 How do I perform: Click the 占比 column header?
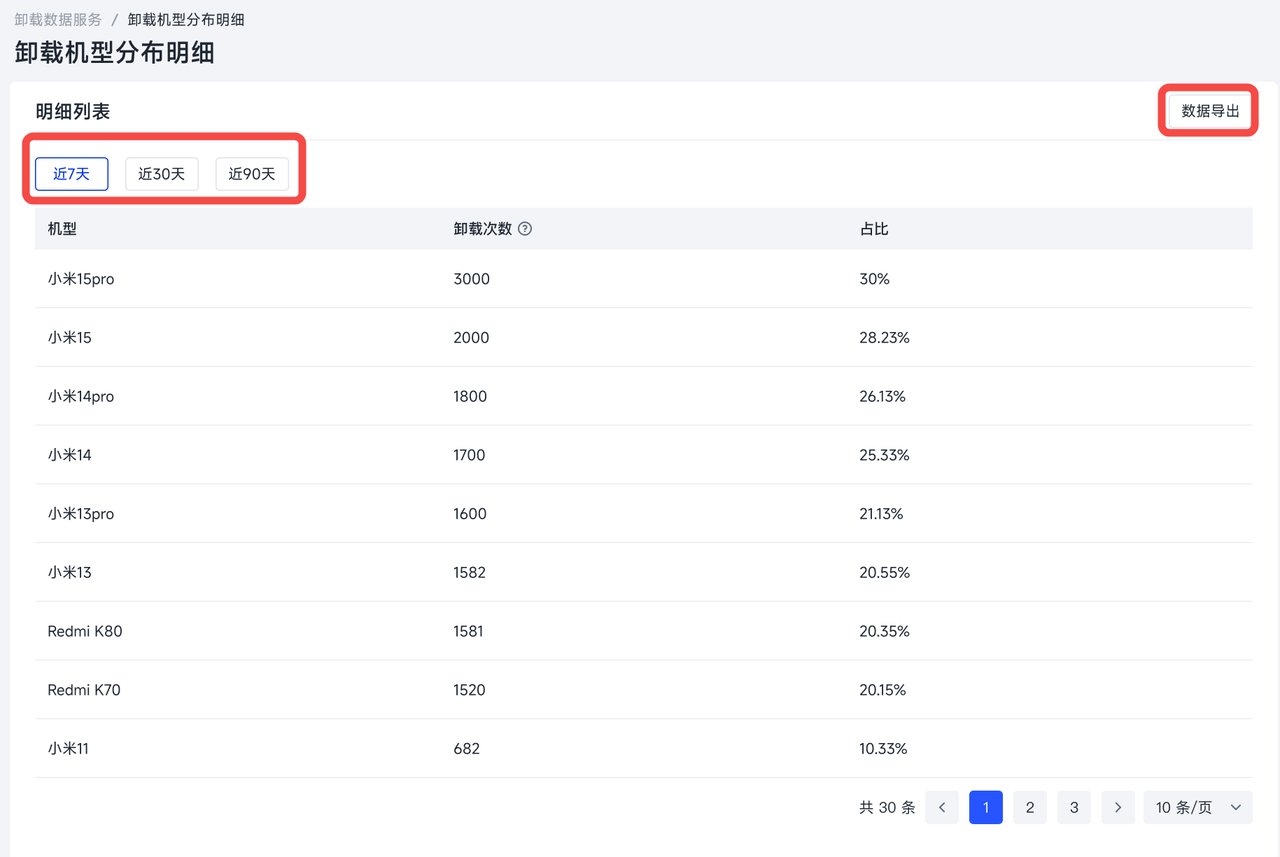click(874, 229)
